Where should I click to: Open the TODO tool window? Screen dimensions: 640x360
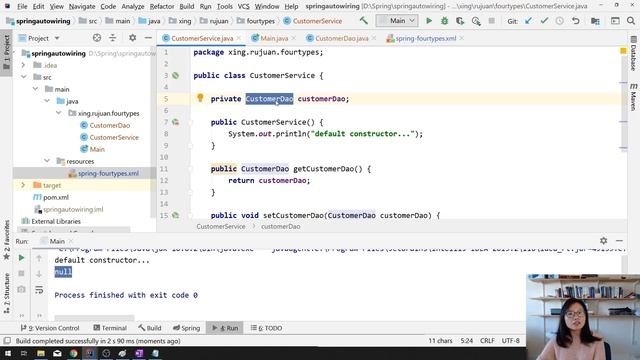[x=266, y=328]
